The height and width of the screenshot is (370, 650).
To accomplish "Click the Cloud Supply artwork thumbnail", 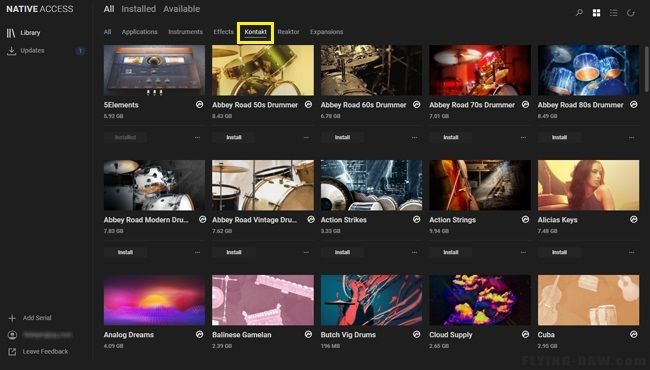I will pyautogui.click(x=480, y=300).
